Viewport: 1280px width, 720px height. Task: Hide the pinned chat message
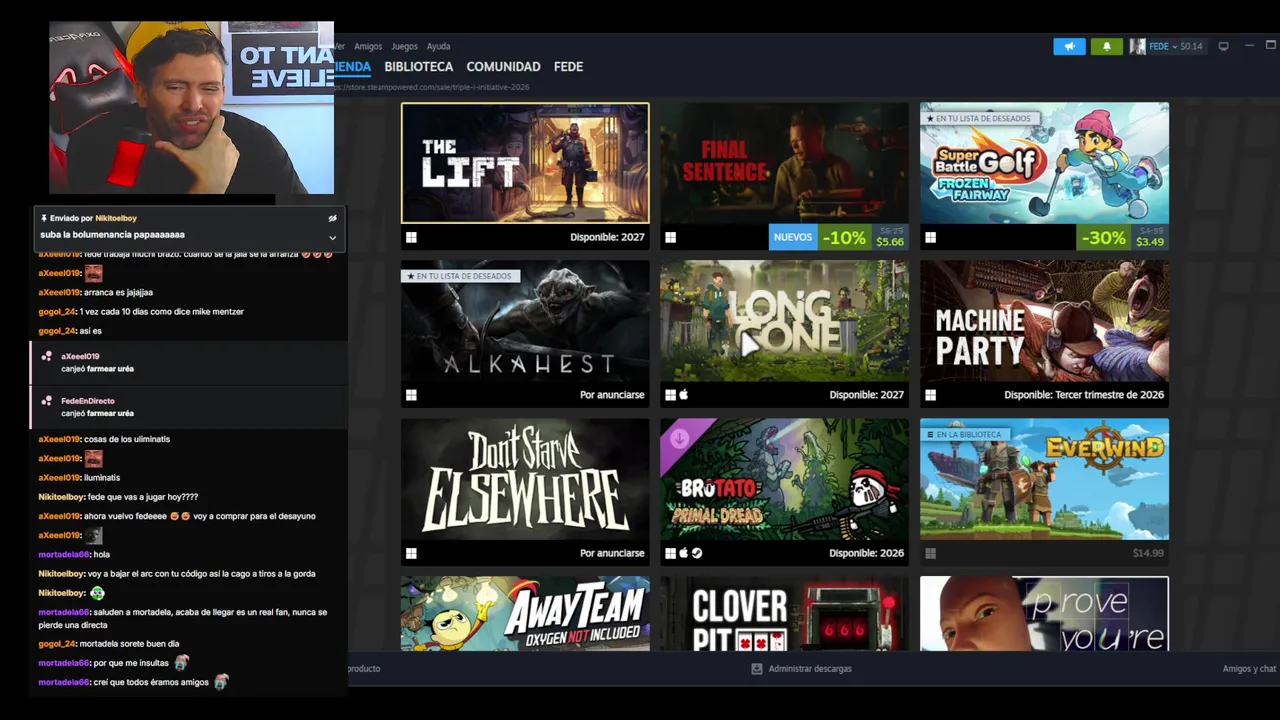click(332, 218)
